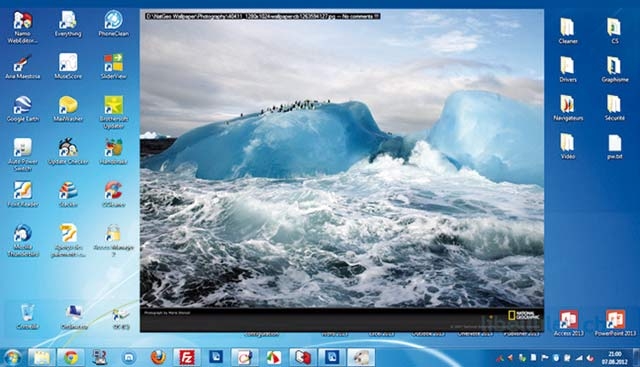
Task: Open Google Chrome from the taskbar
Action: 71,358
